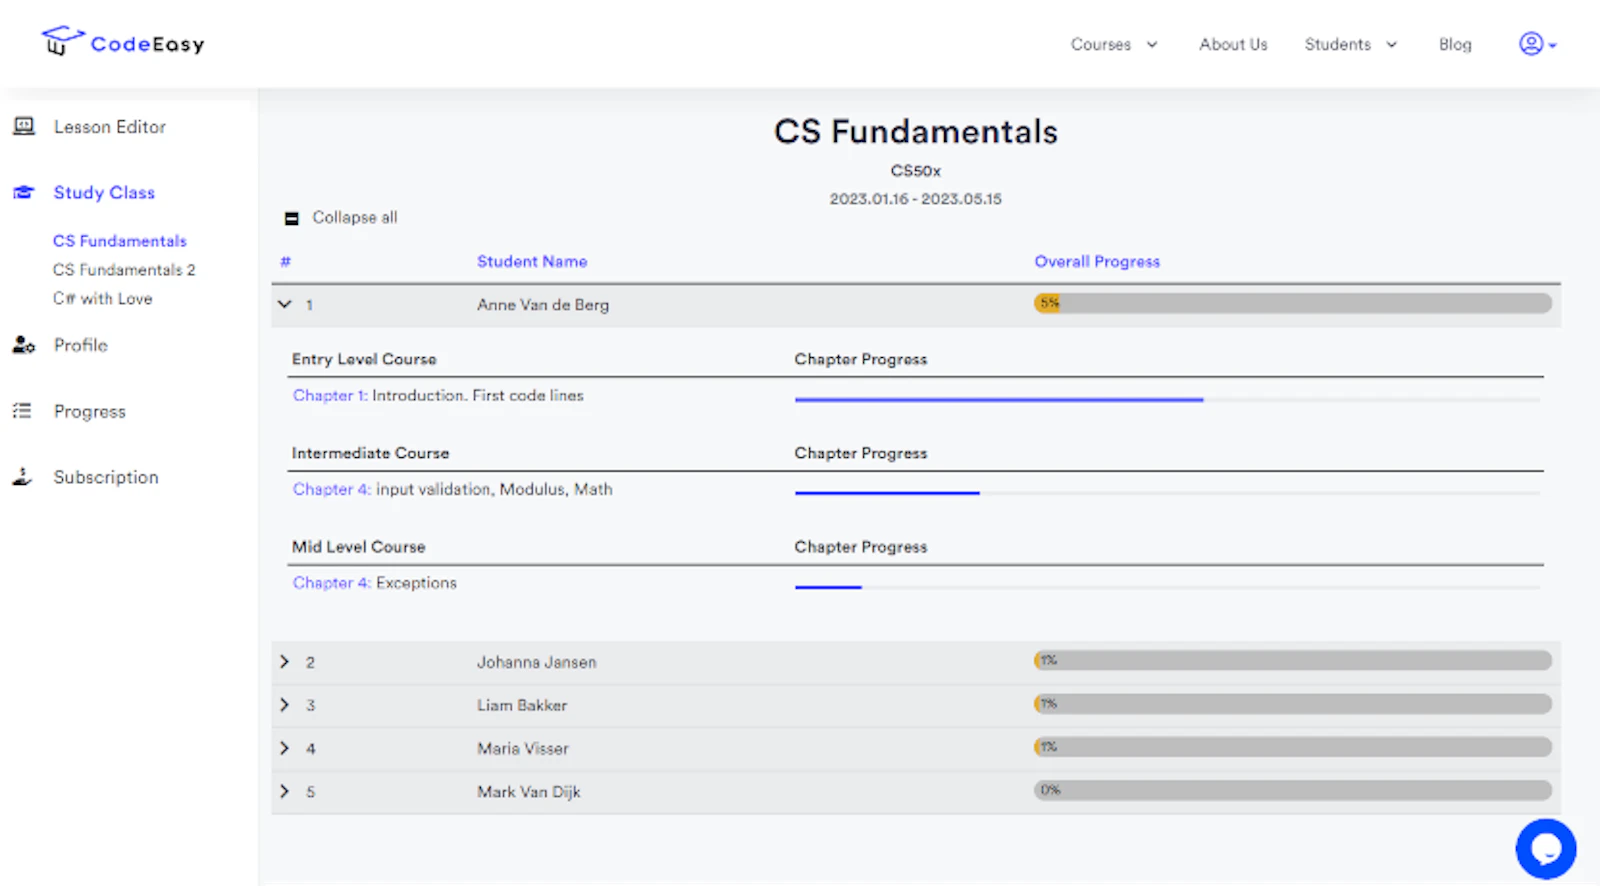Open the chat bubble widget
The image size is (1600, 886).
1545,849
